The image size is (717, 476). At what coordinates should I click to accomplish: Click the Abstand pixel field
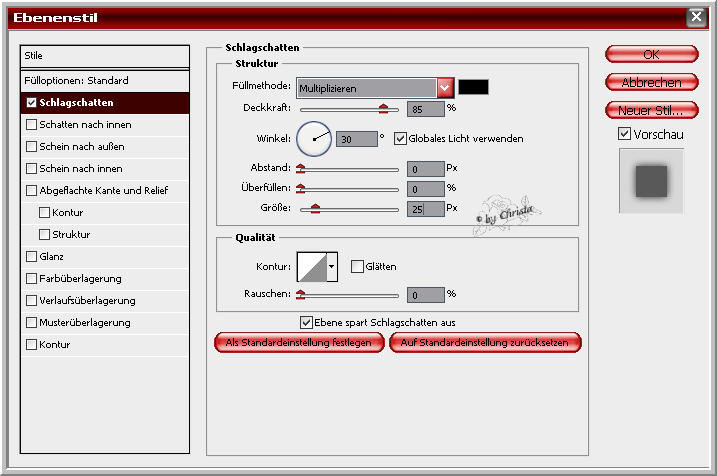pos(426,169)
